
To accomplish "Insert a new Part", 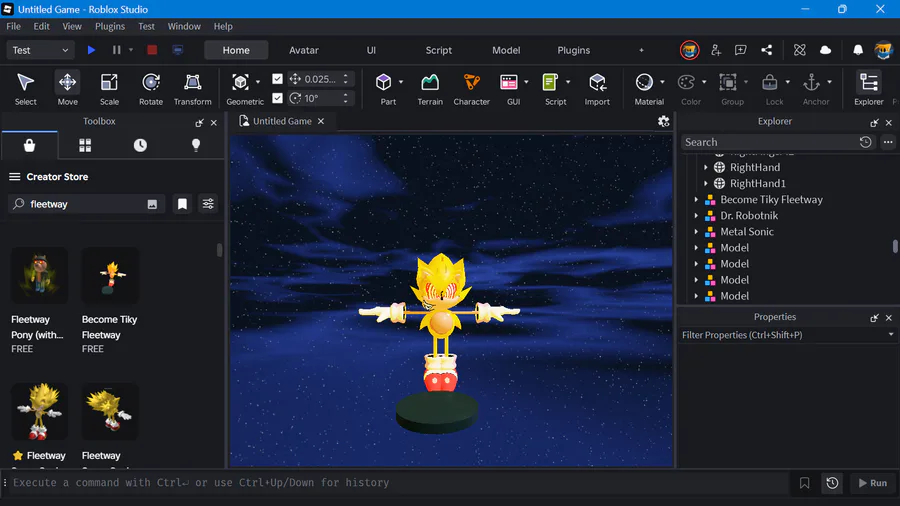I will (383, 83).
